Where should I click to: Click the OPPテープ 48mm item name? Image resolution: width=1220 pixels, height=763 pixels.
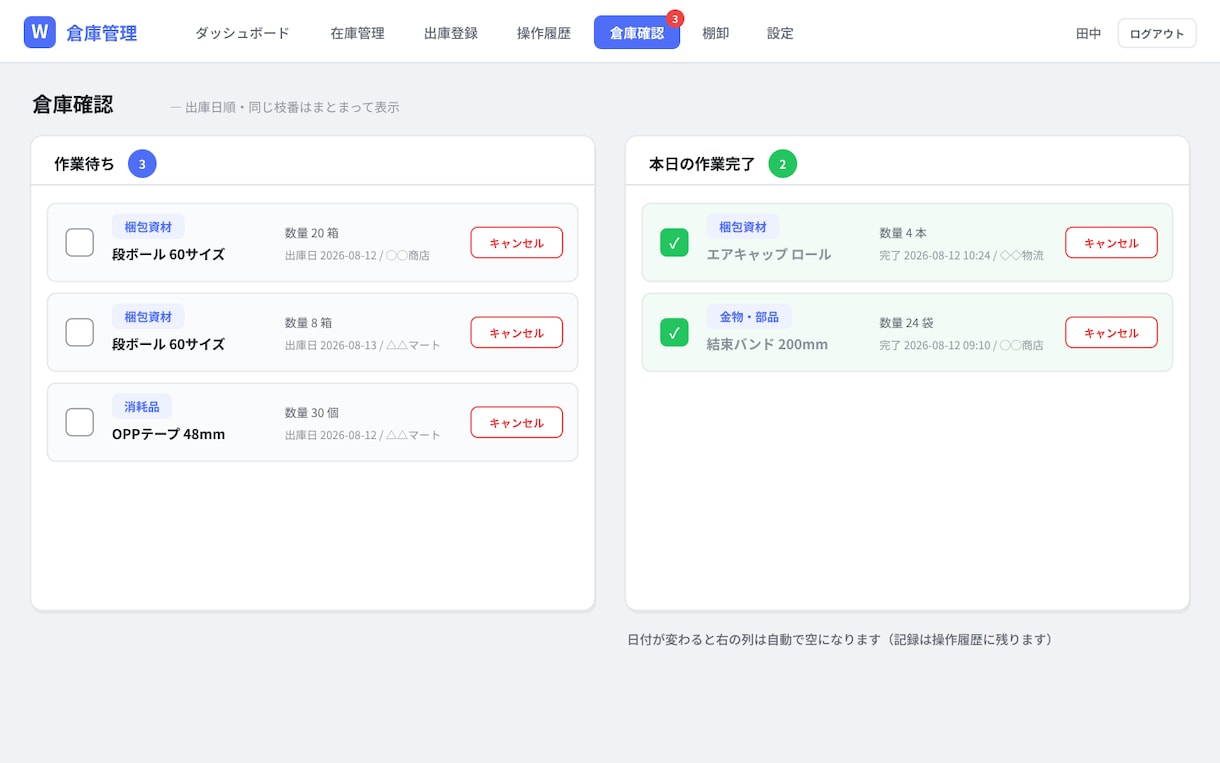tap(168, 434)
